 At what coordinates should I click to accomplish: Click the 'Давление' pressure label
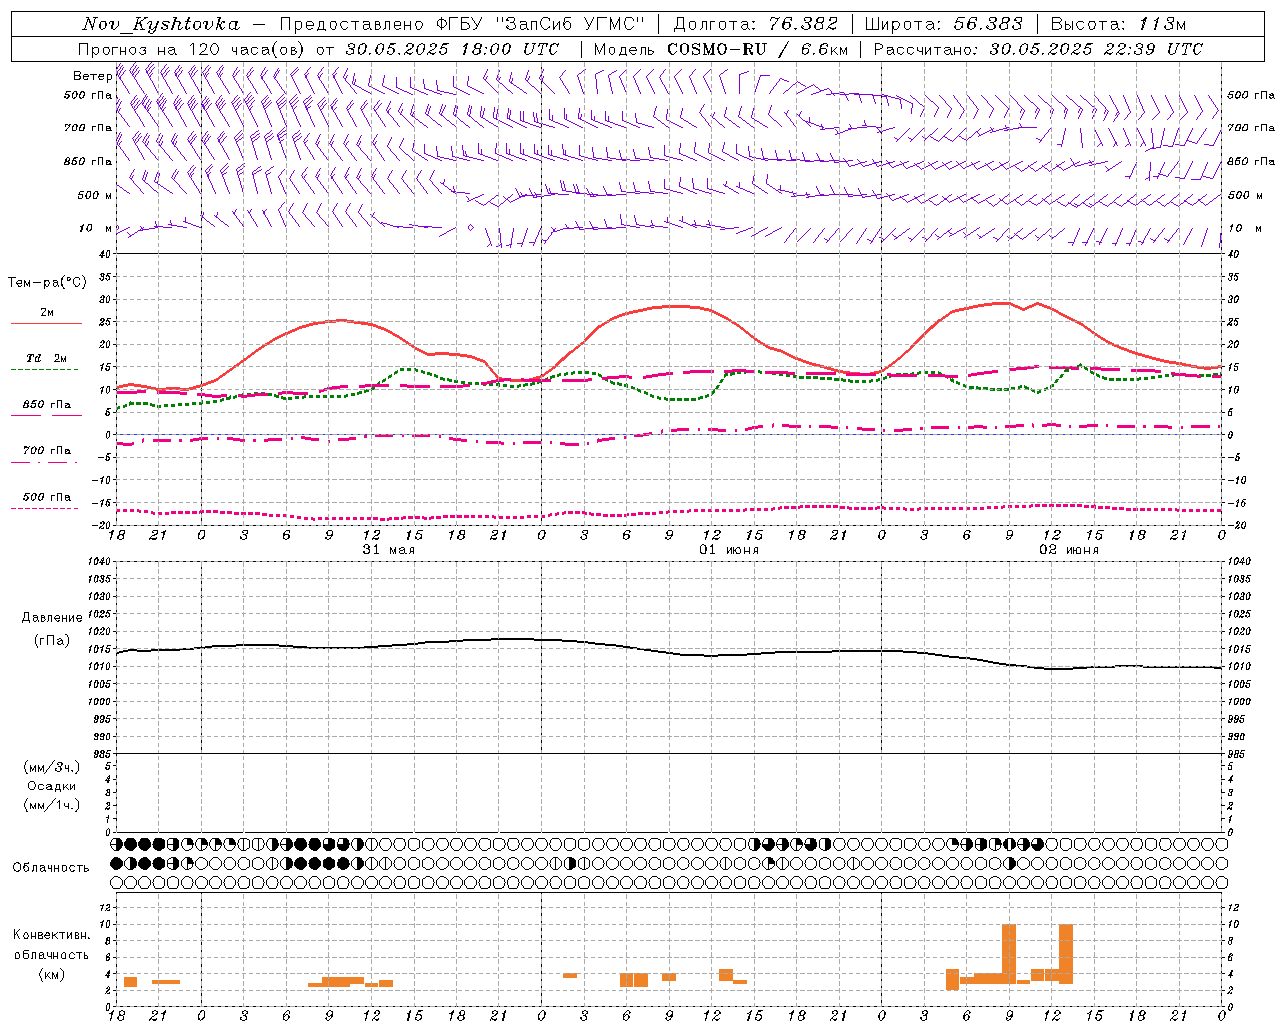tap(52, 618)
